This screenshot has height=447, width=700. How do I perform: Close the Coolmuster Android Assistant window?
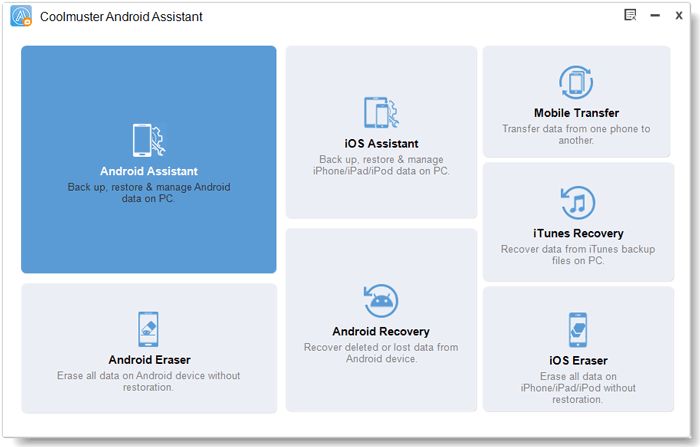click(x=679, y=16)
